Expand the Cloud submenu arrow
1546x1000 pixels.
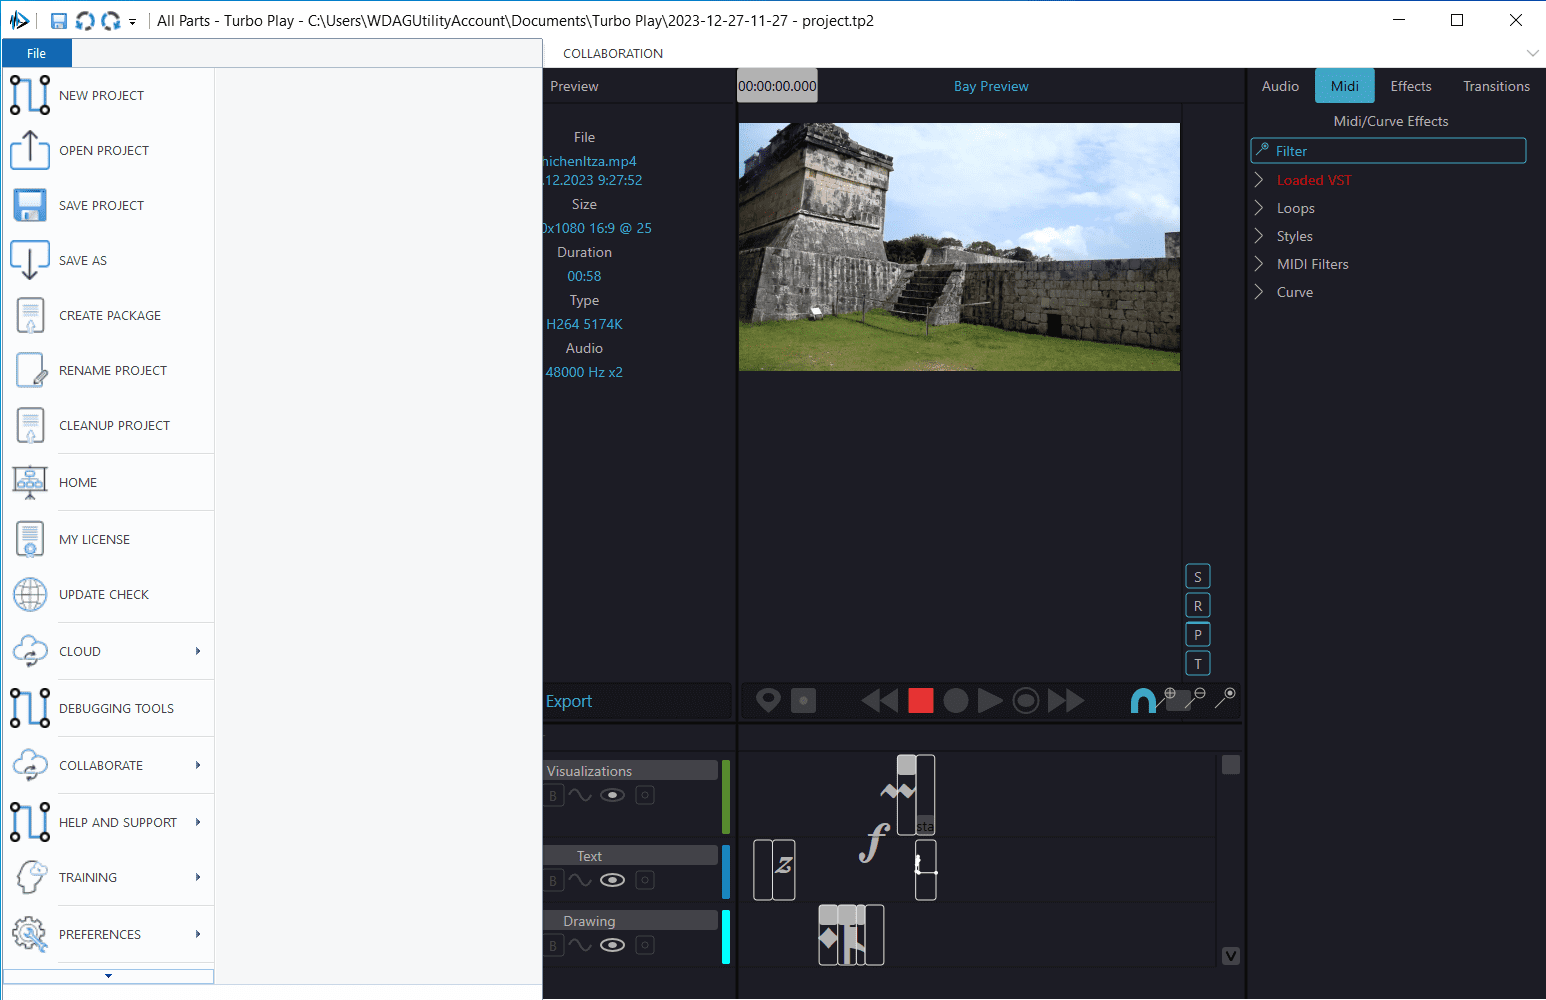click(198, 651)
